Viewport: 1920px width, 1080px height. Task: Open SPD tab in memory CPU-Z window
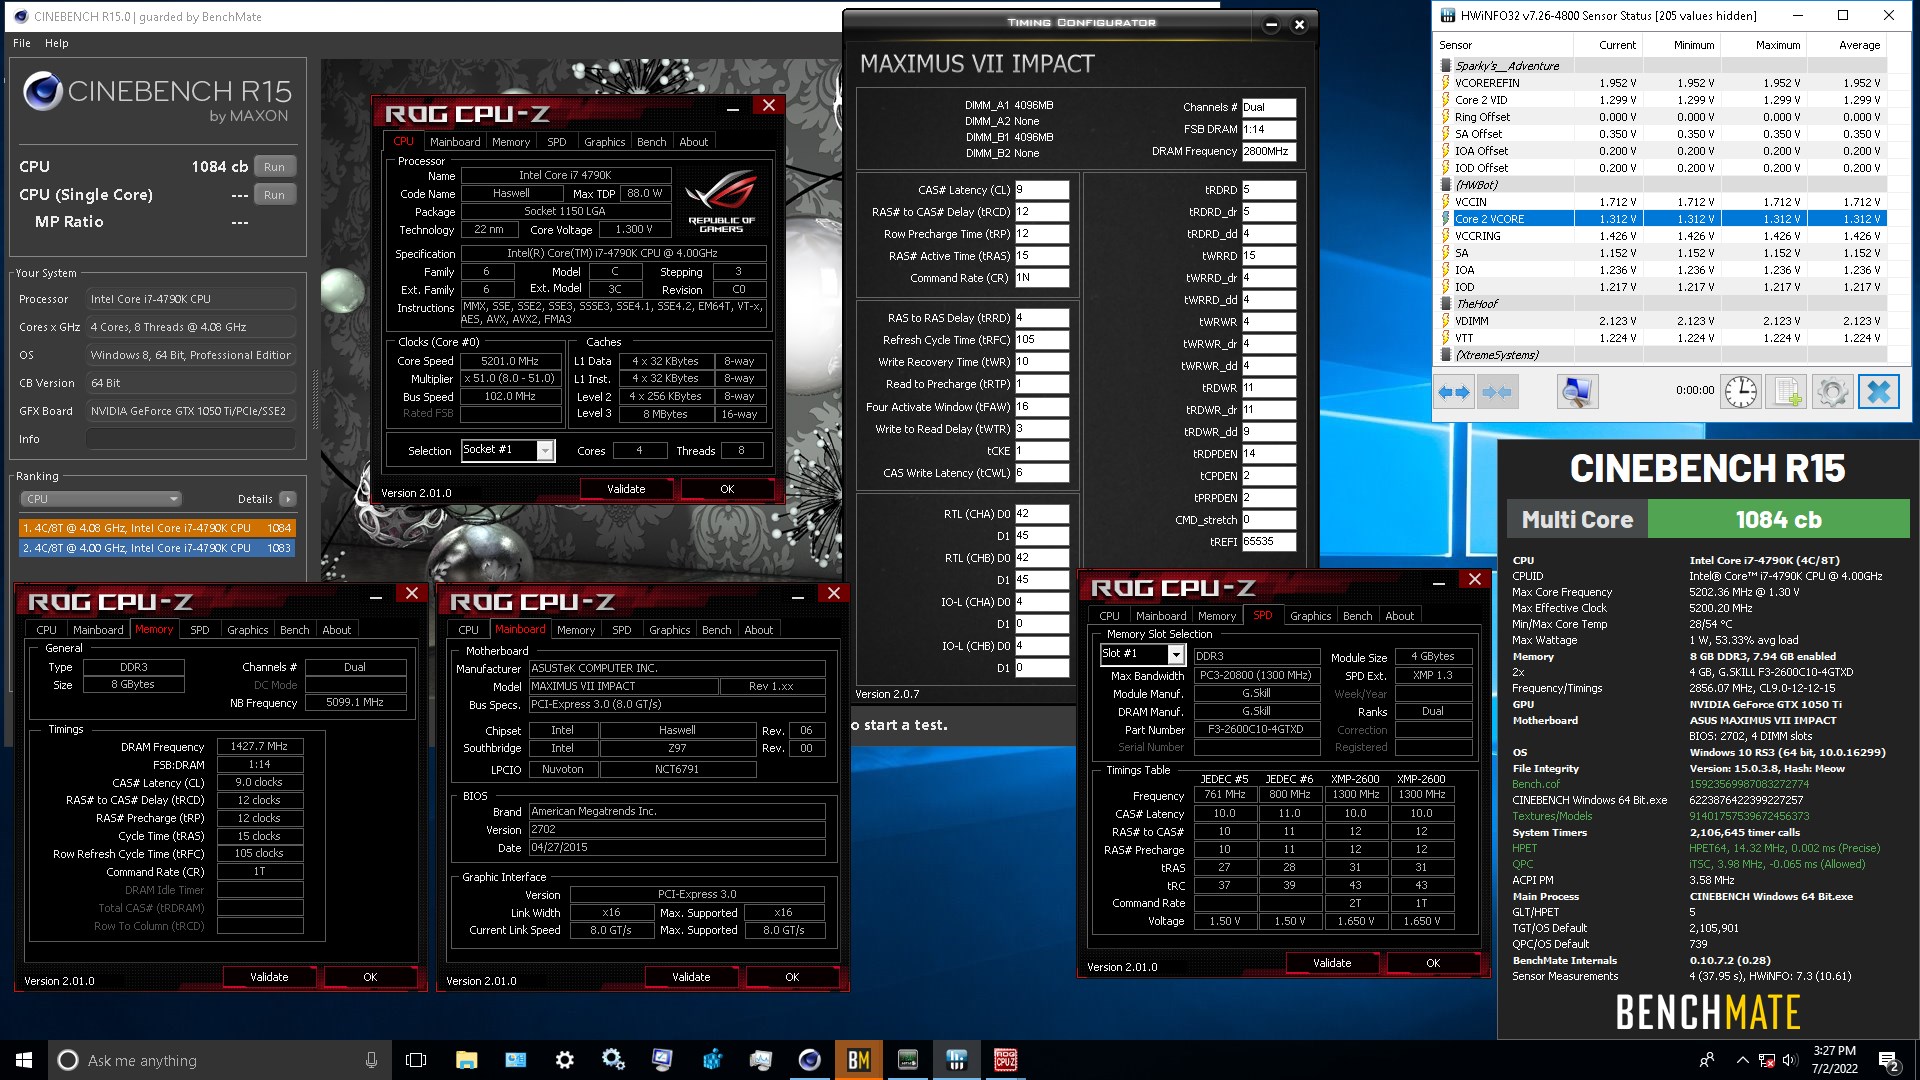click(x=200, y=630)
